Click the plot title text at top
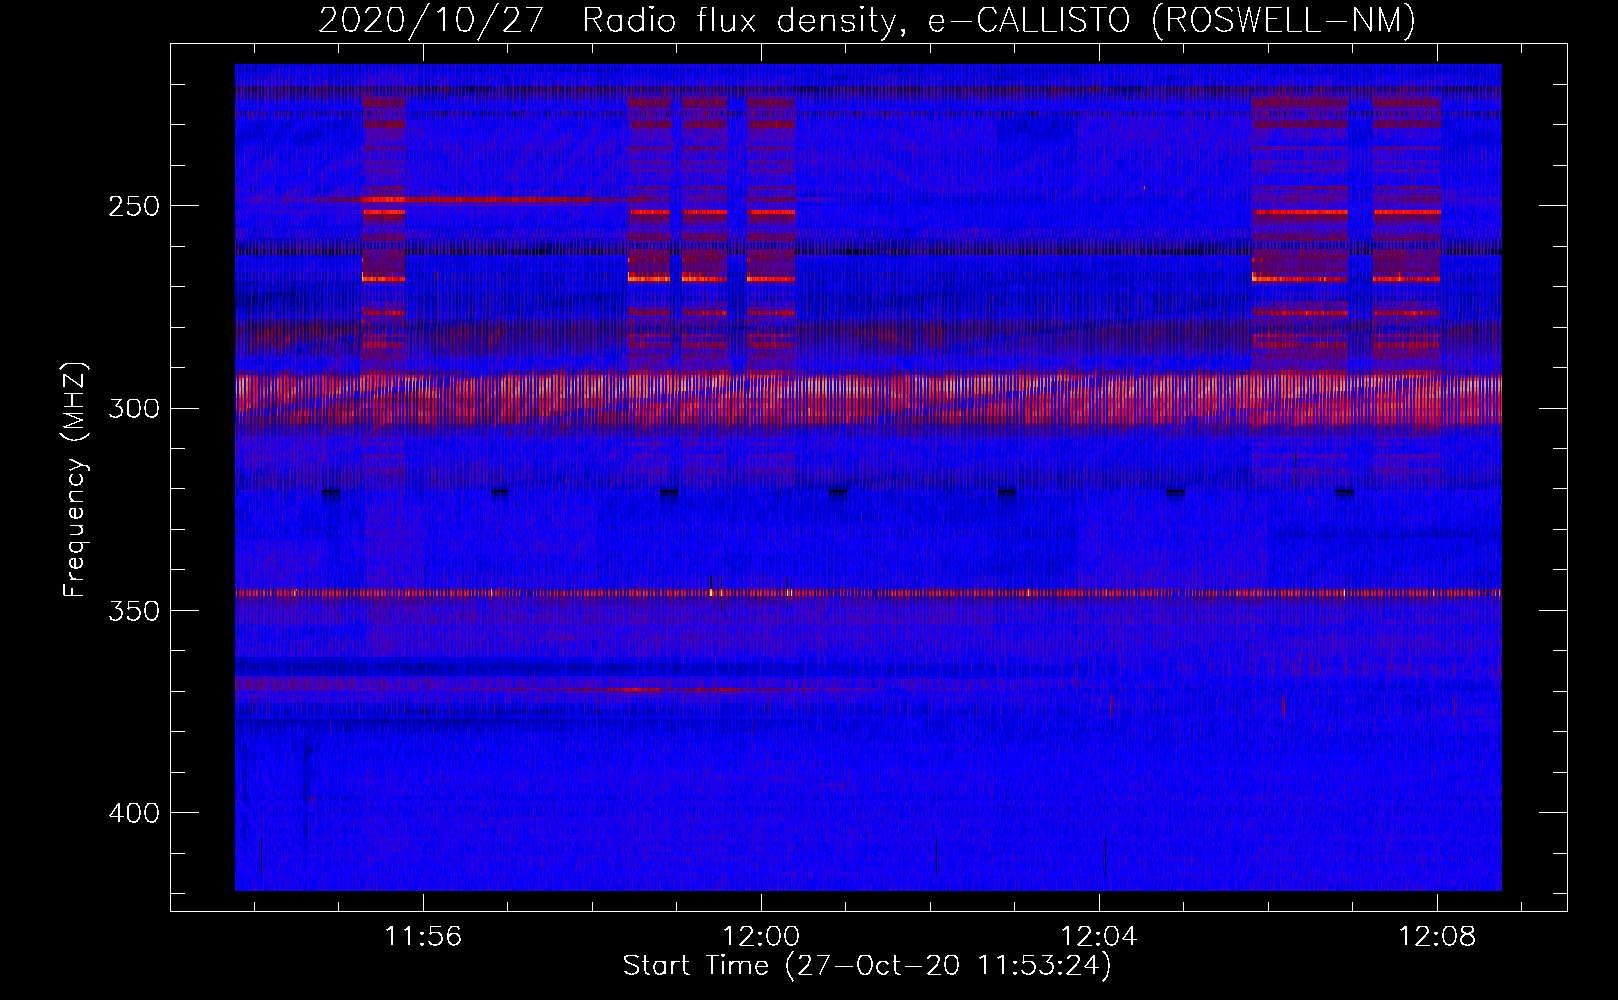Screen dimensions: 1618x1000 click(867, 20)
